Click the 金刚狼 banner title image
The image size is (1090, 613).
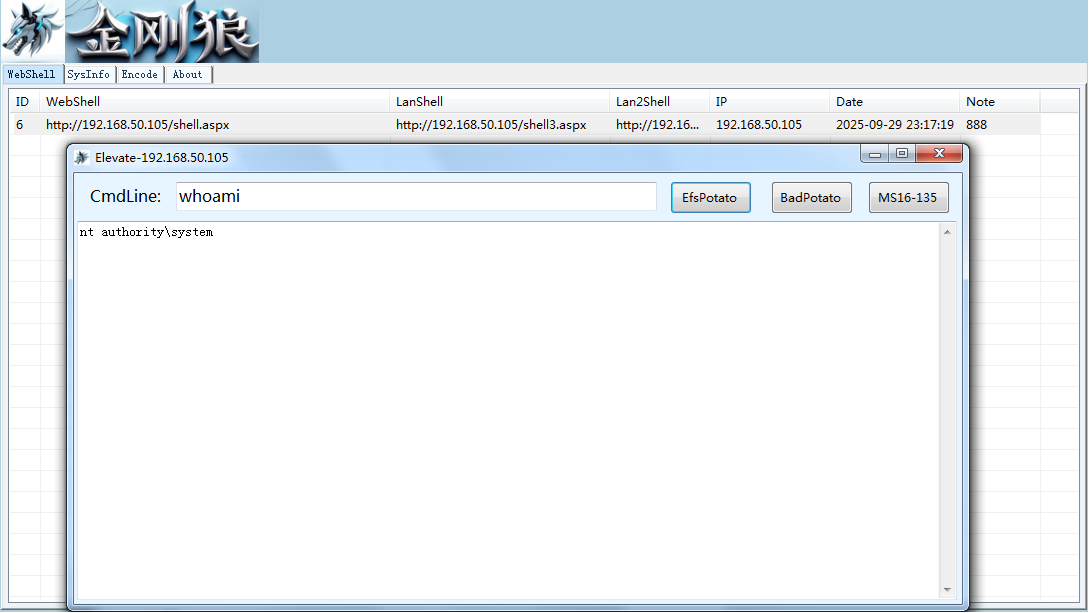click(x=163, y=31)
